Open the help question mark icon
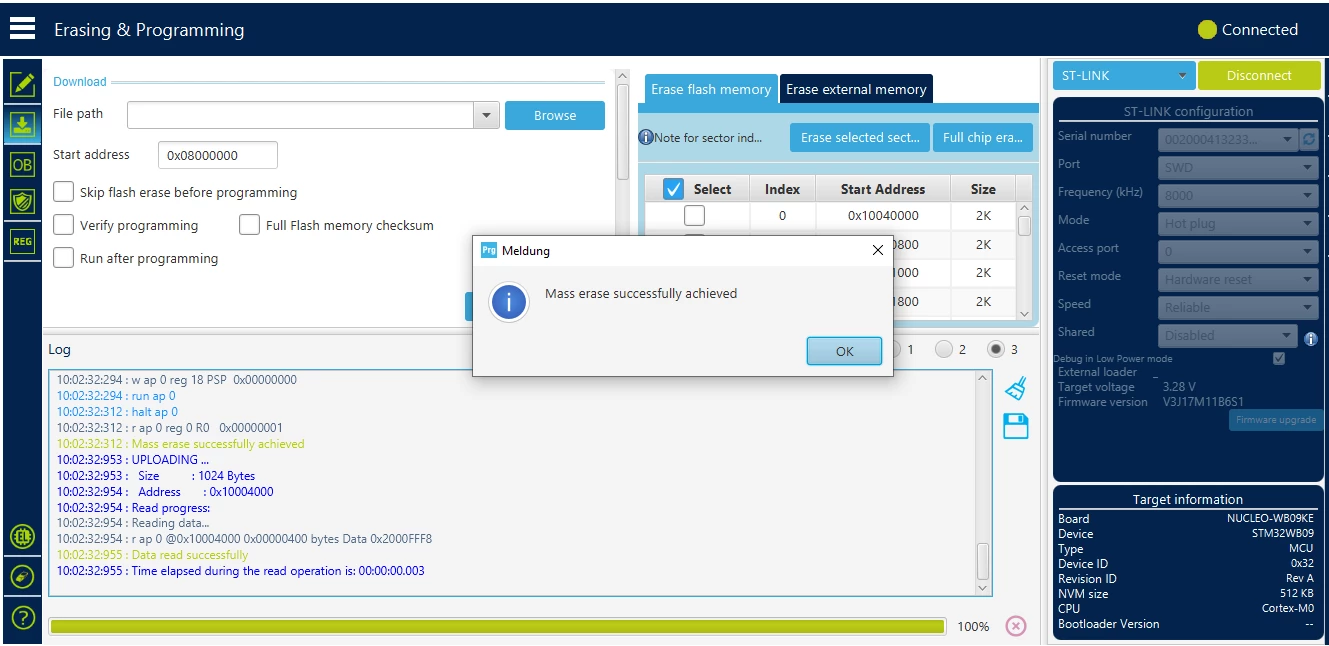 click(x=22, y=617)
